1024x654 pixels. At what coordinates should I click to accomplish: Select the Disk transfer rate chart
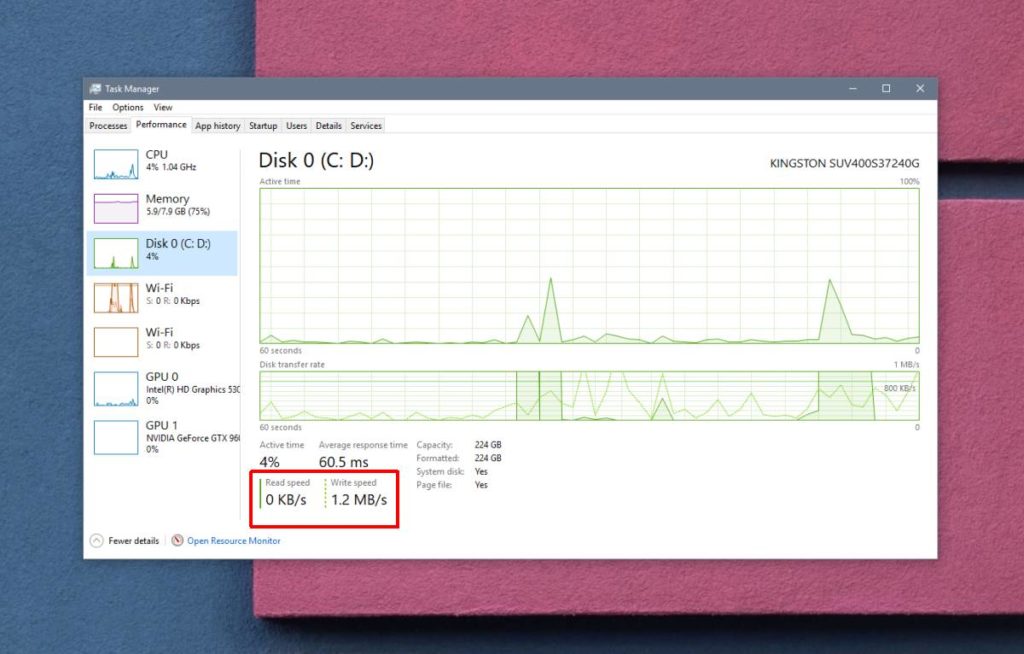coord(588,395)
